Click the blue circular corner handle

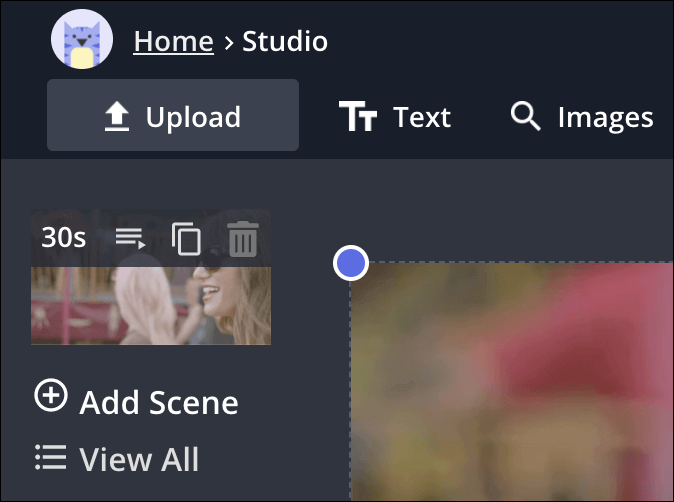(x=351, y=264)
